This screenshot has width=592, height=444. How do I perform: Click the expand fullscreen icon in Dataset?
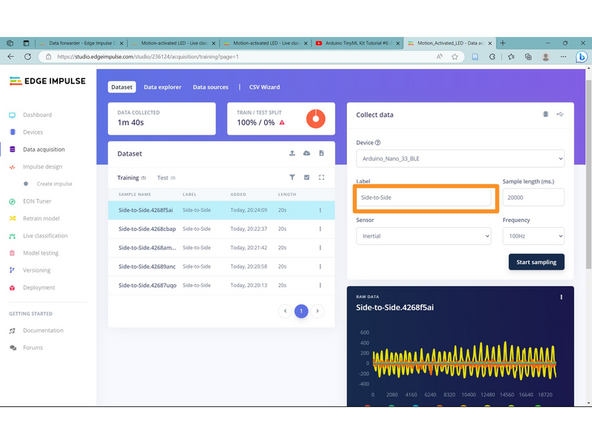(321, 177)
